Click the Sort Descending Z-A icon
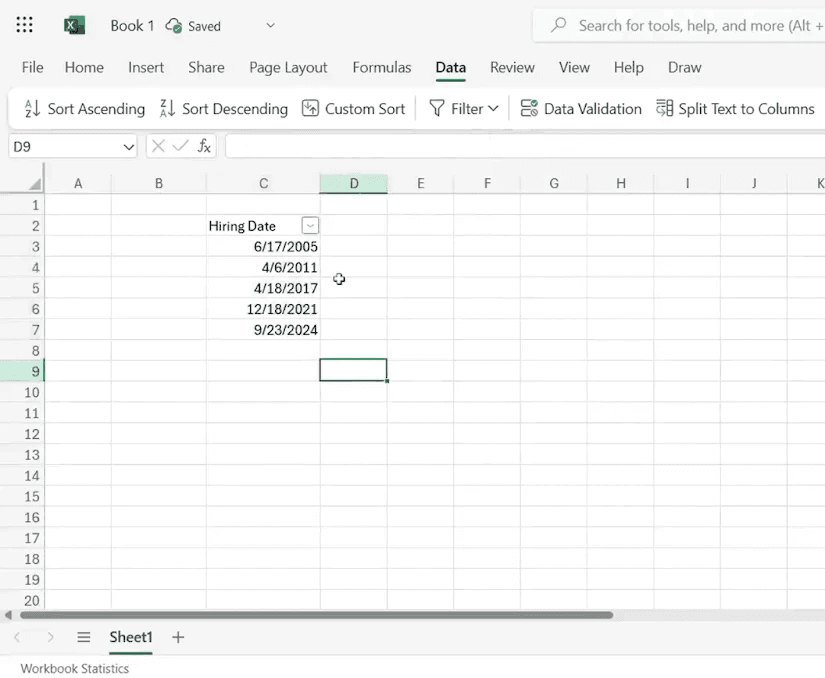Image resolution: width=825 pixels, height=678 pixels. click(x=167, y=108)
